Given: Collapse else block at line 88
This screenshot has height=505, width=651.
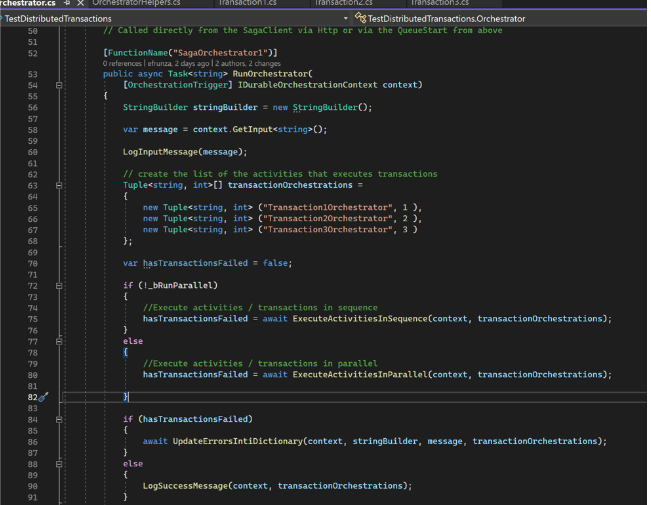Looking at the screenshot, I should coord(59,464).
